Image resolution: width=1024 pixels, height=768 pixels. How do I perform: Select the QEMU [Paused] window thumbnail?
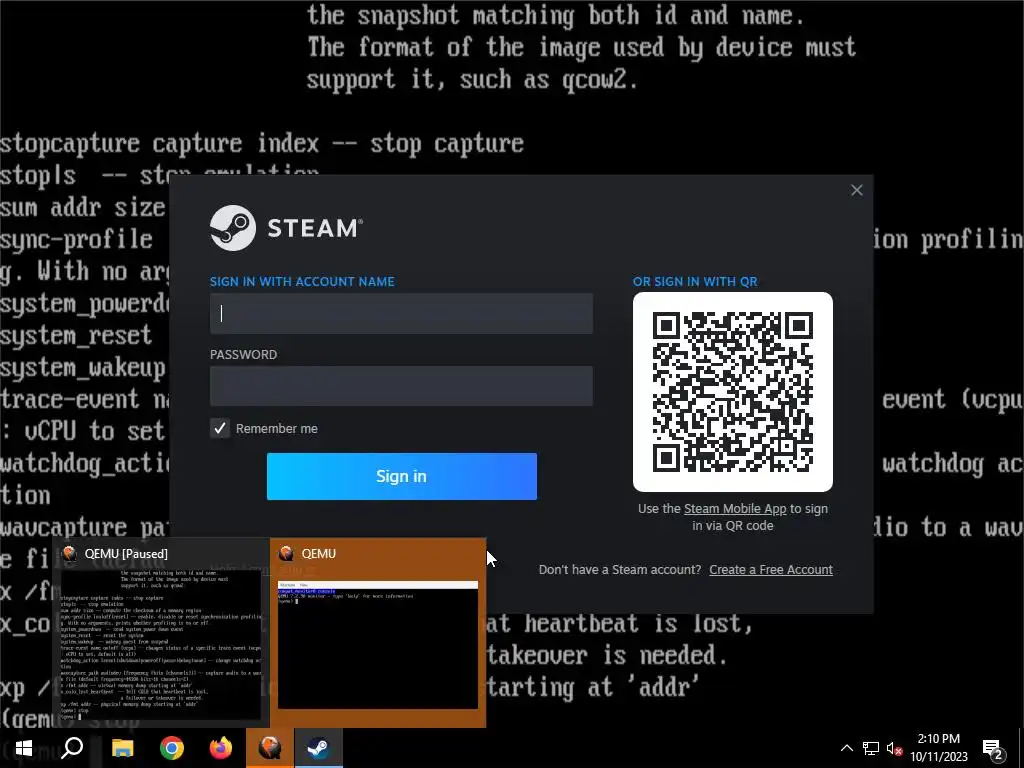(161, 632)
